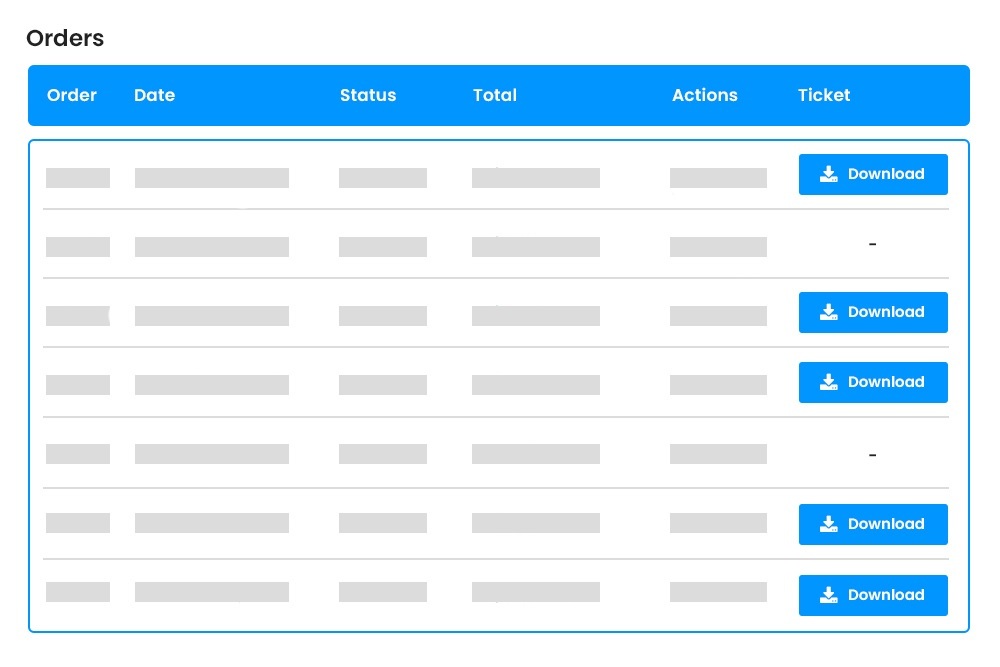Sort by the Order column header
This screenshot has width=1000, height=667.
coord(72,96)
